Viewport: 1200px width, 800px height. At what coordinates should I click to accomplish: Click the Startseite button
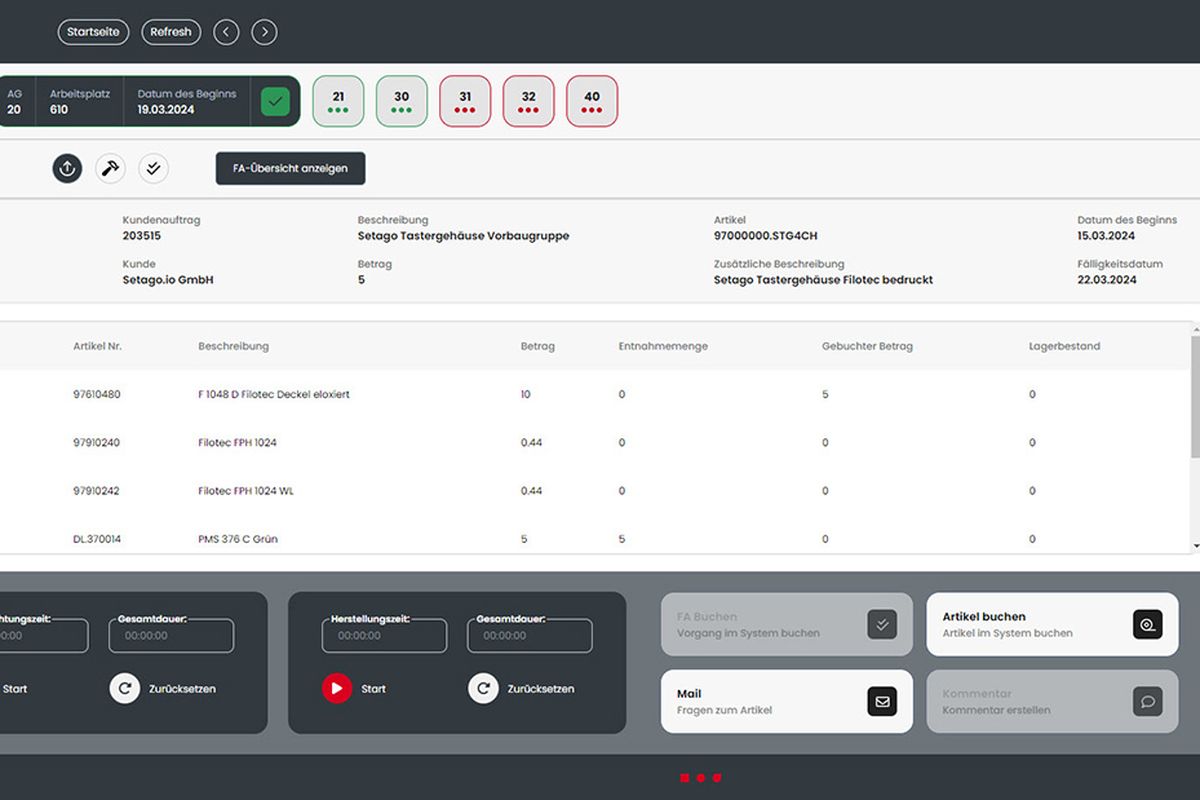[93, 32]
